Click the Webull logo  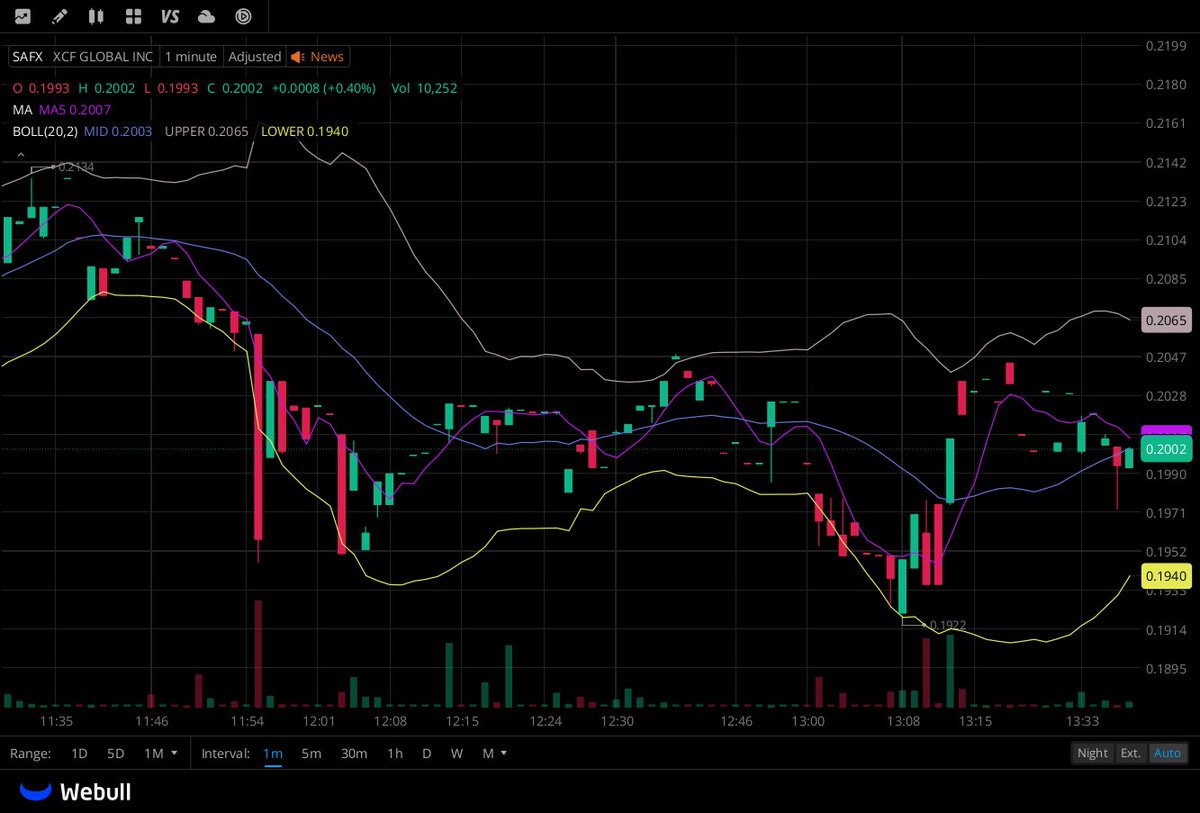tap(76, 792)
